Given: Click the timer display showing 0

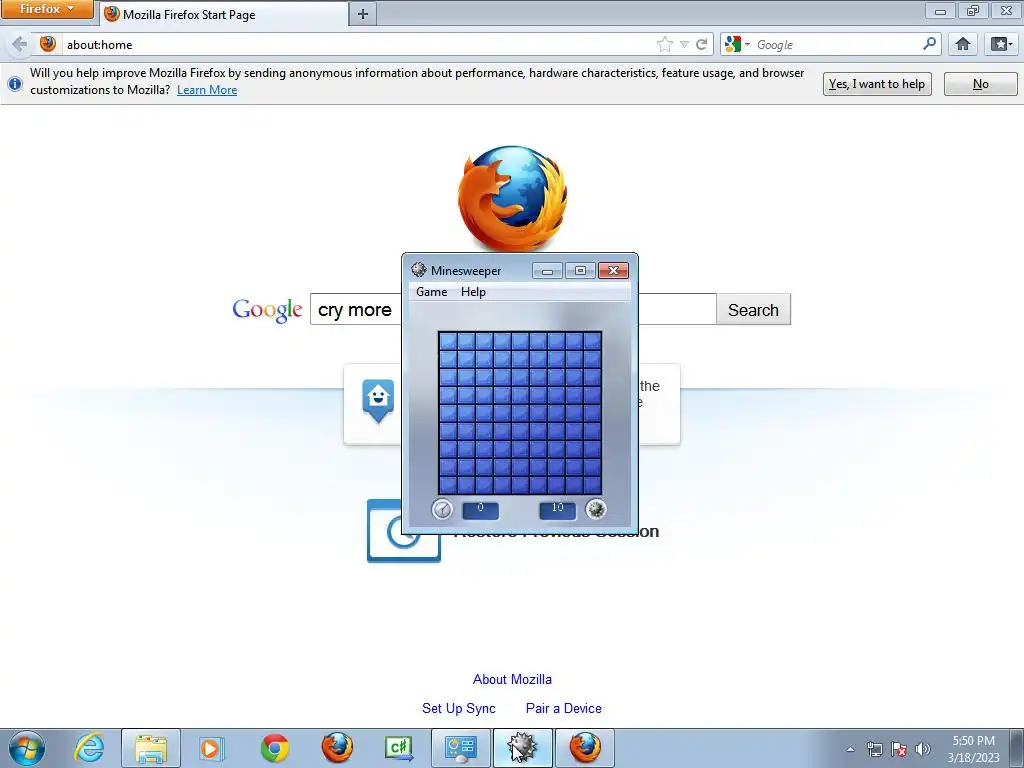Looking at the screenshot, I should [x=481, y=510].
